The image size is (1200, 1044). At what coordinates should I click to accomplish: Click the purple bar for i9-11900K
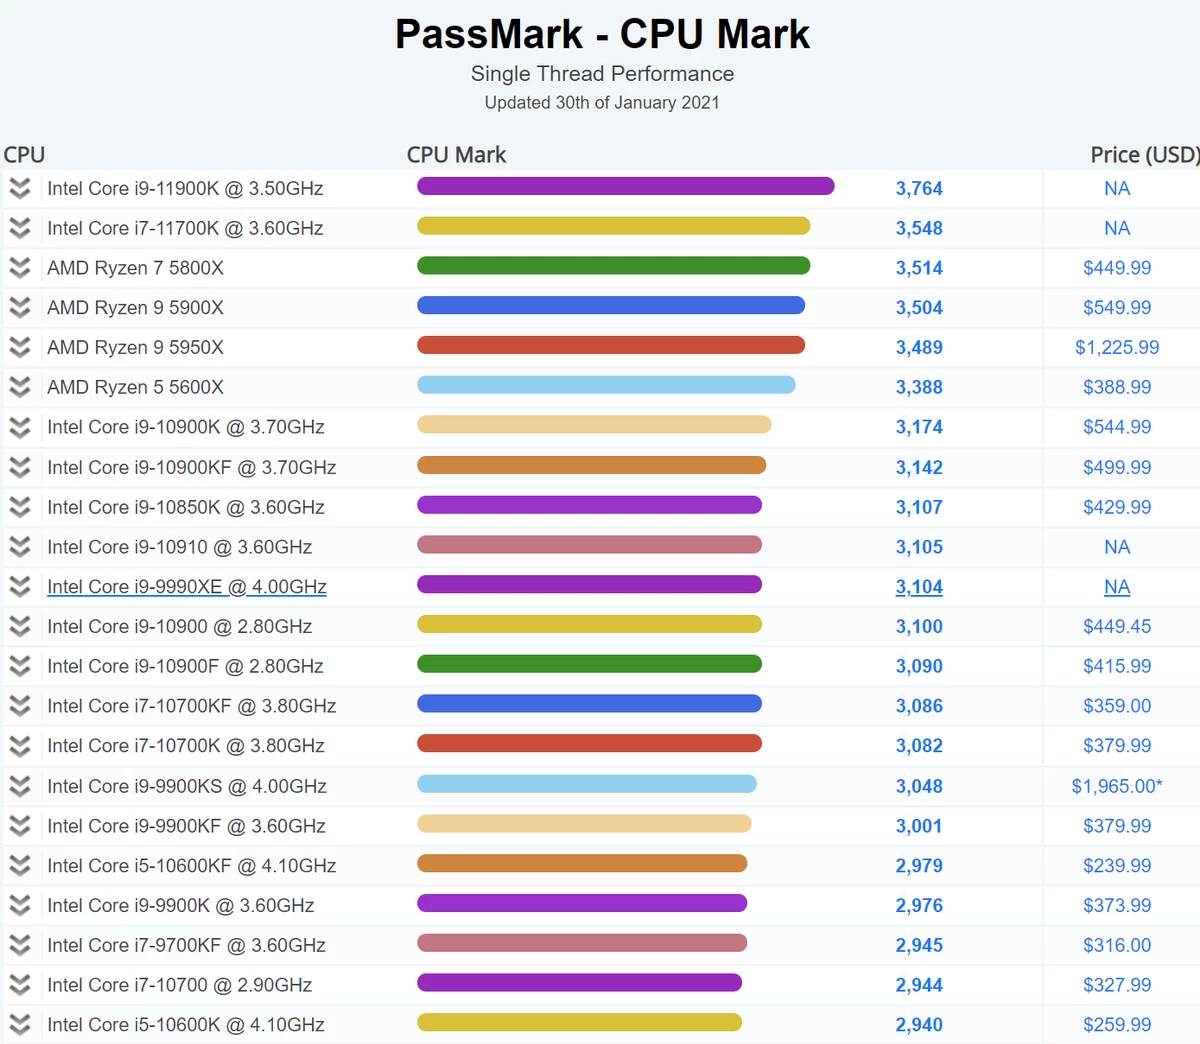(x=625, y=186)
